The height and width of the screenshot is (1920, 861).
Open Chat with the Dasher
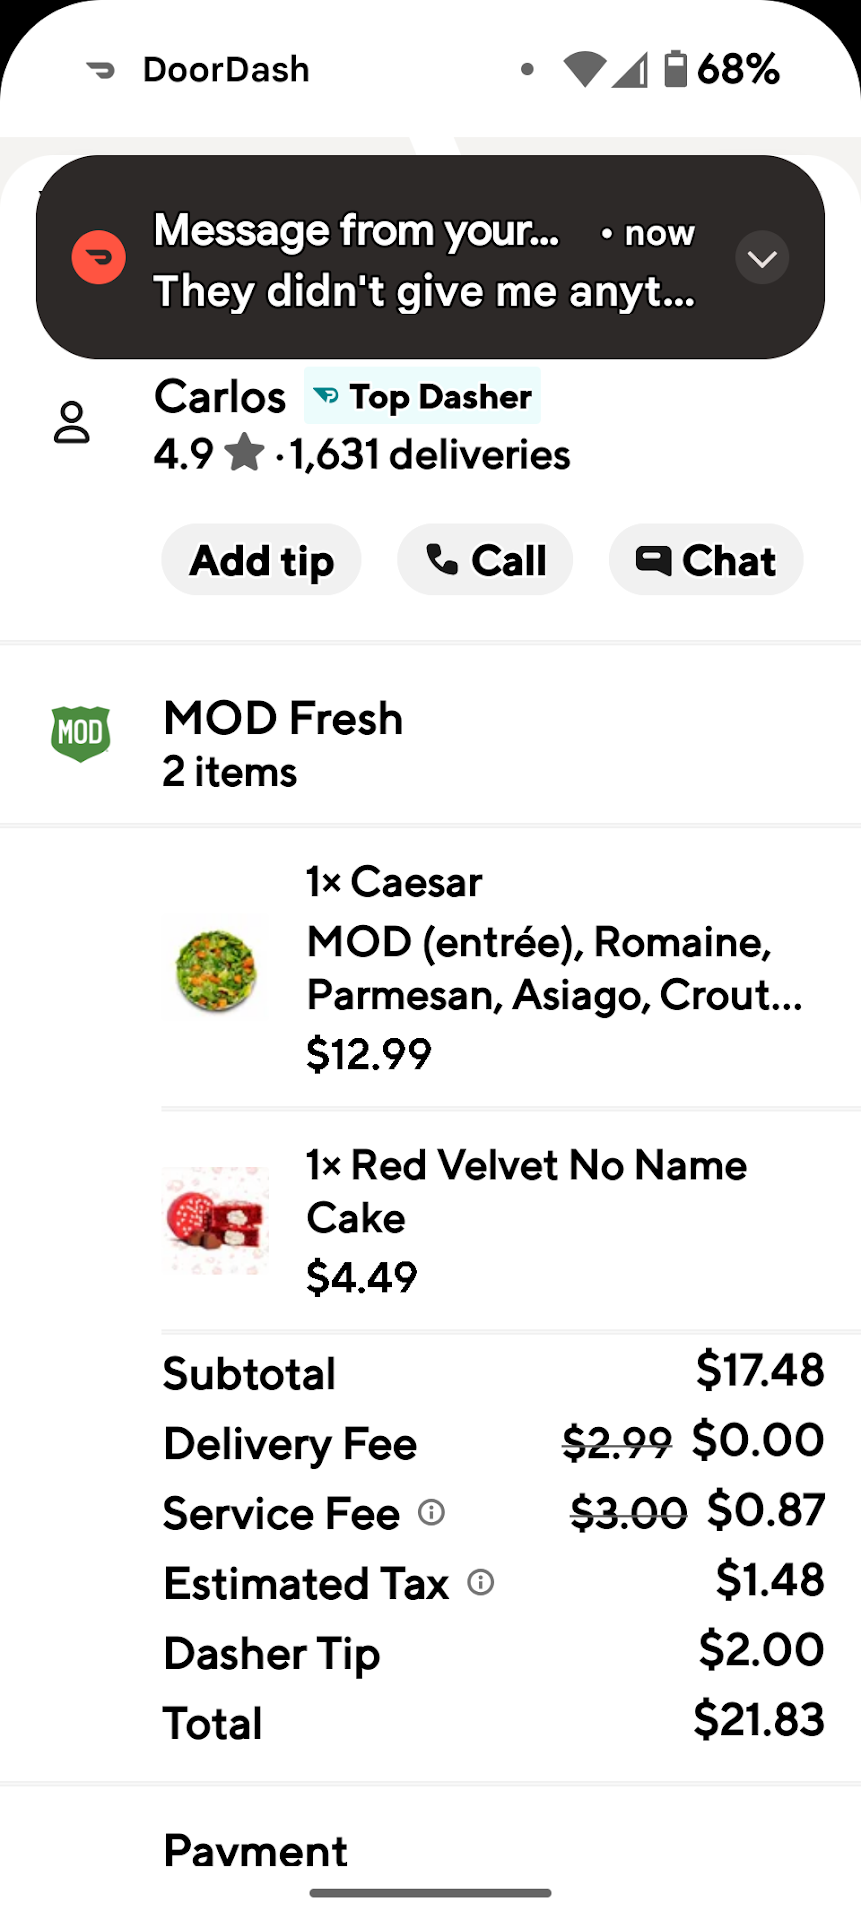tap(706, 560)
